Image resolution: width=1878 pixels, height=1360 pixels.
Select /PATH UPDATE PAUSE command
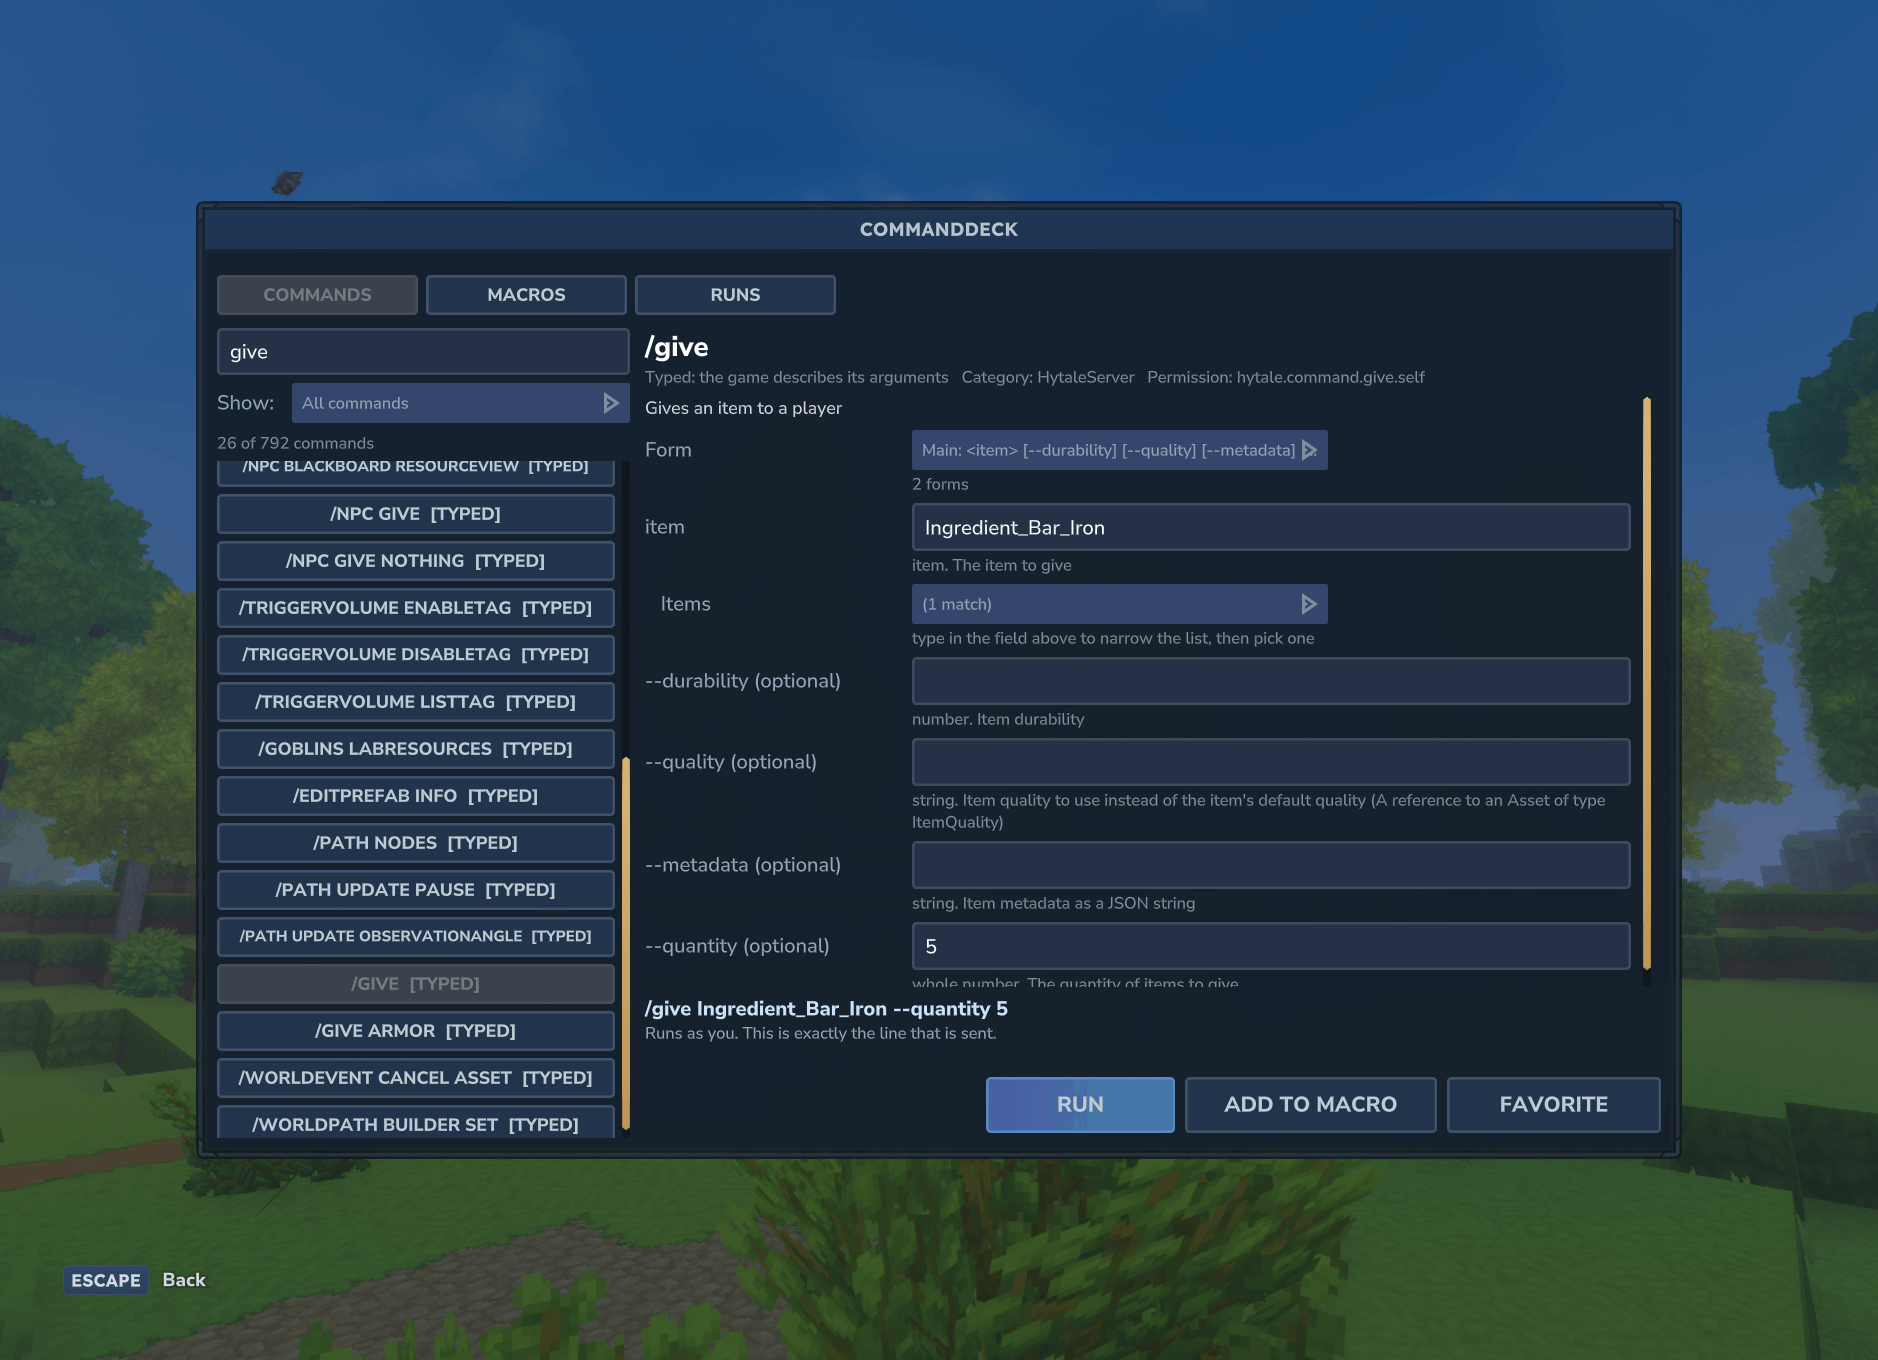415,890
